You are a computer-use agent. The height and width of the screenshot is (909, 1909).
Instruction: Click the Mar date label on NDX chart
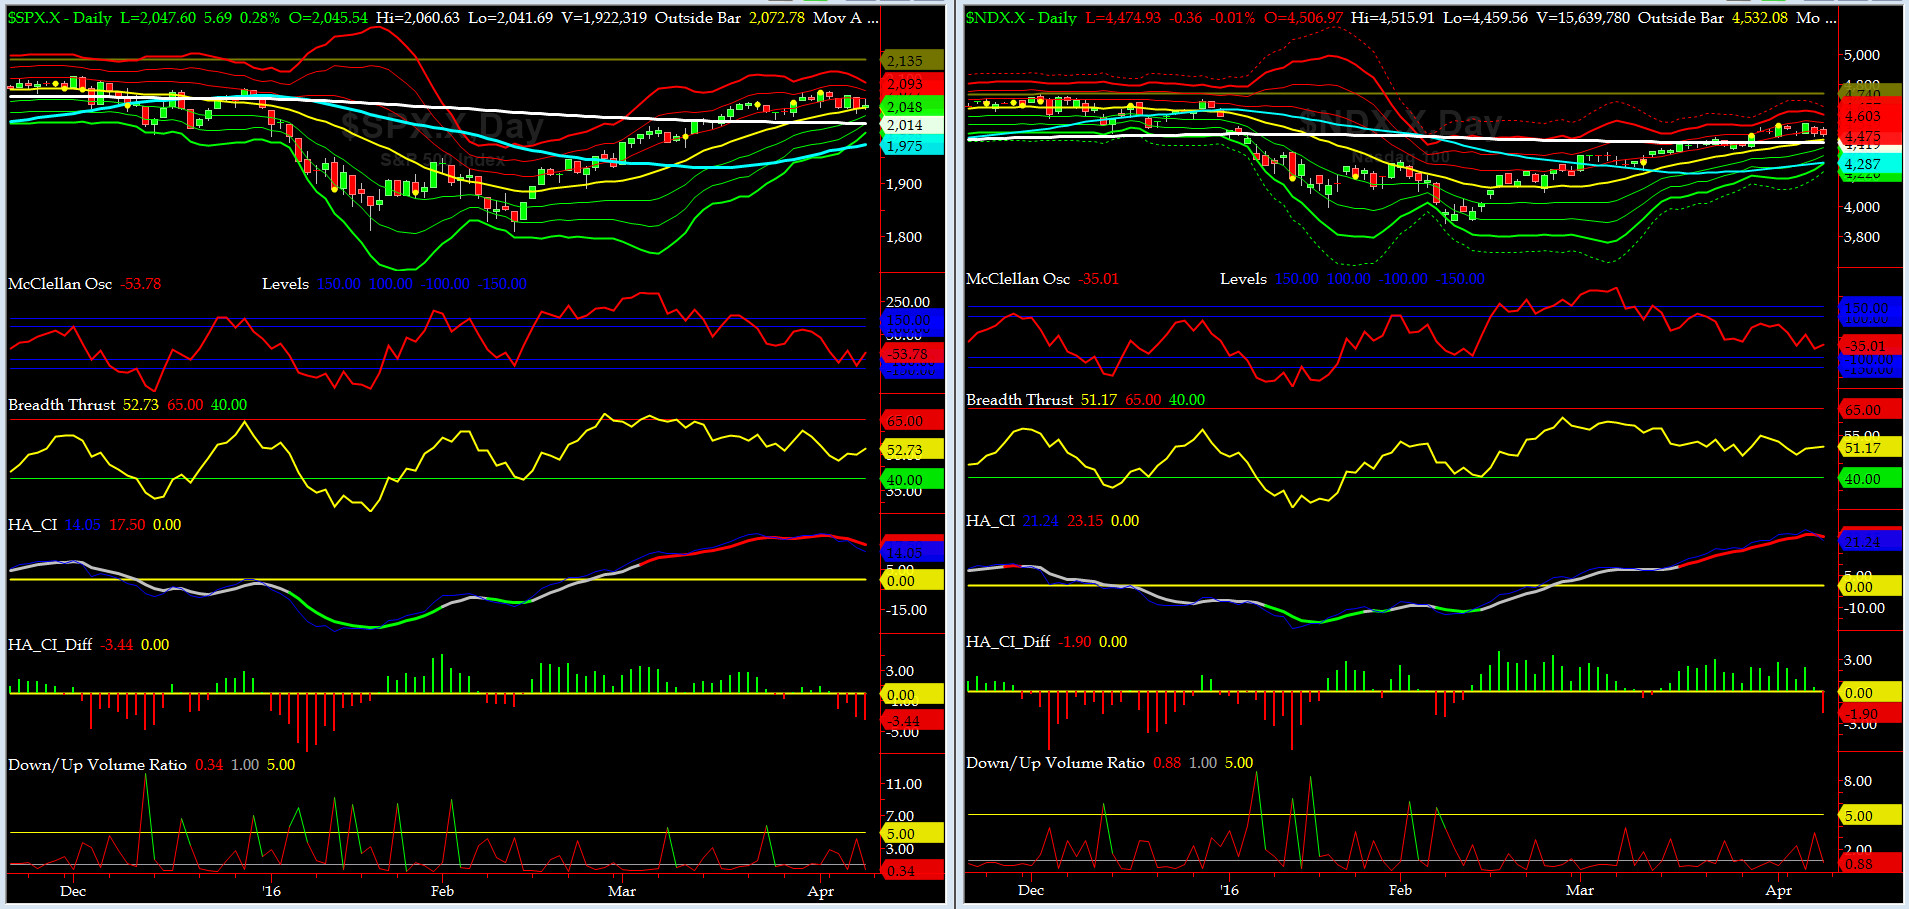(1580, 890)
